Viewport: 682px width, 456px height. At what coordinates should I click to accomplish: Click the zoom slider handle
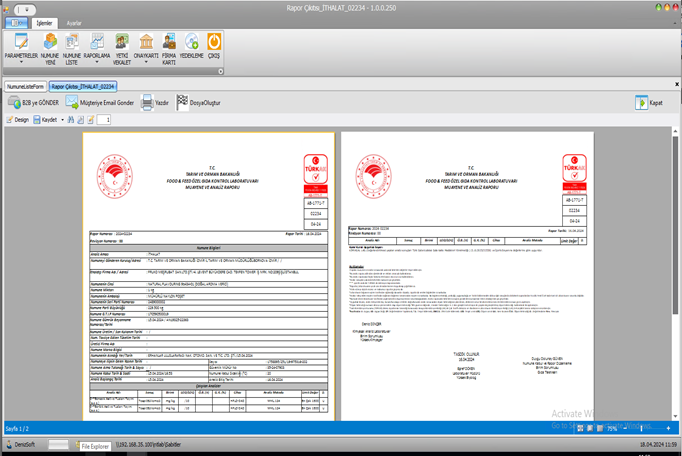[x=641, y=429]
